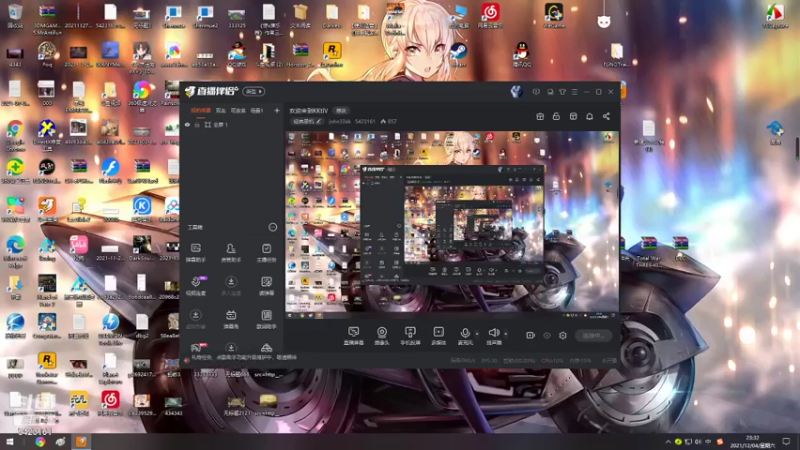Open the 歌词助手 lyrics tool

(x=266, y=319)
